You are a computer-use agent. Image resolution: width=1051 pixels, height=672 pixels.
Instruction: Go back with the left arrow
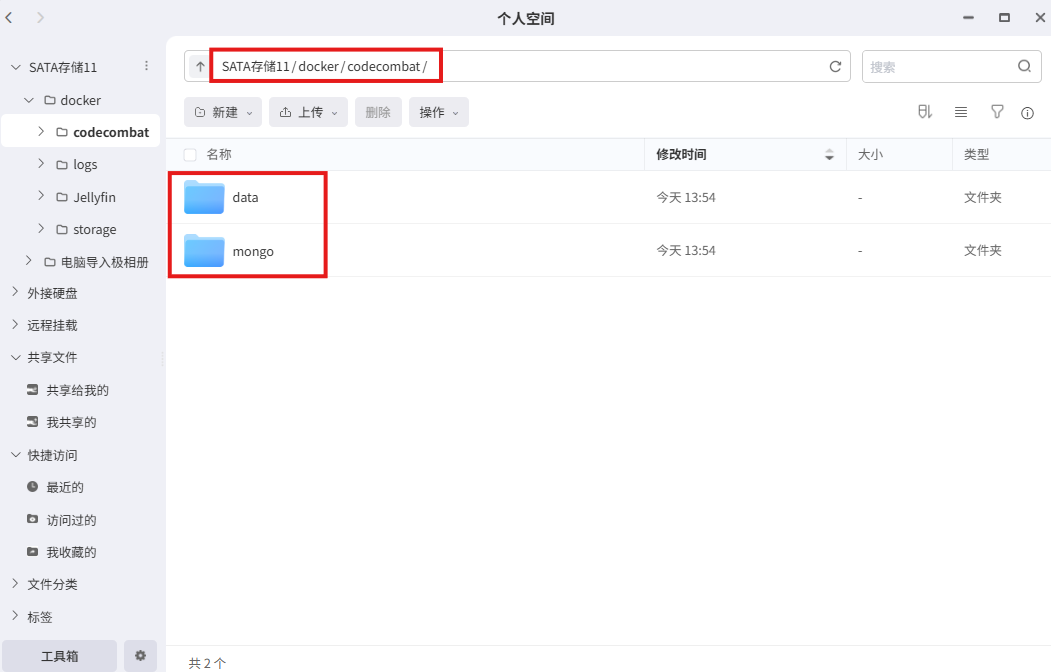[9, 17]
